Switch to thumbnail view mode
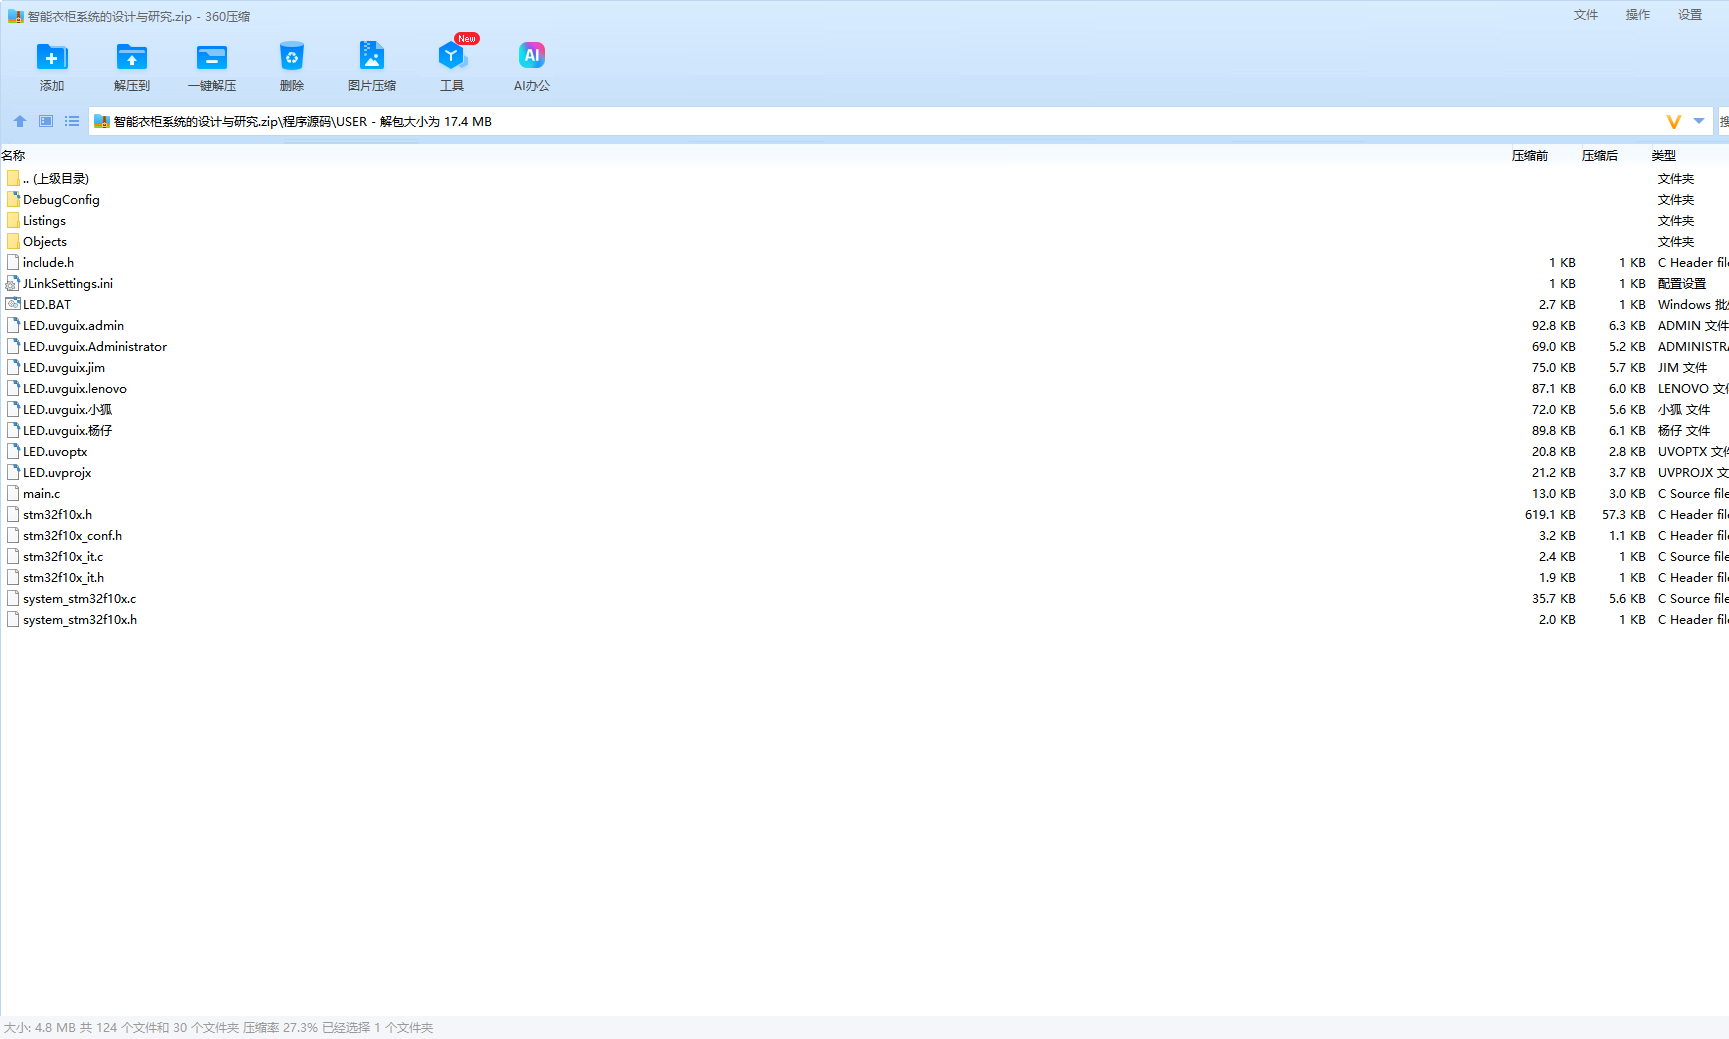The width and height of the screenshot is (1729, 1039). click(x=46, y=121)
